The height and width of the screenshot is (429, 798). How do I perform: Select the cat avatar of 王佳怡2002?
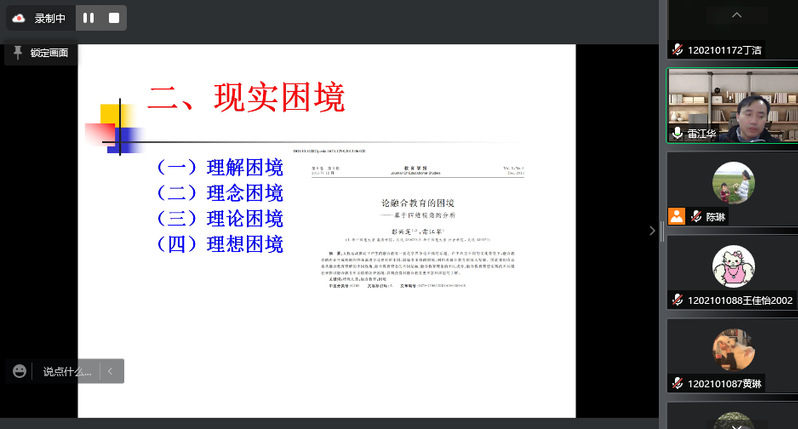(732, 267)
